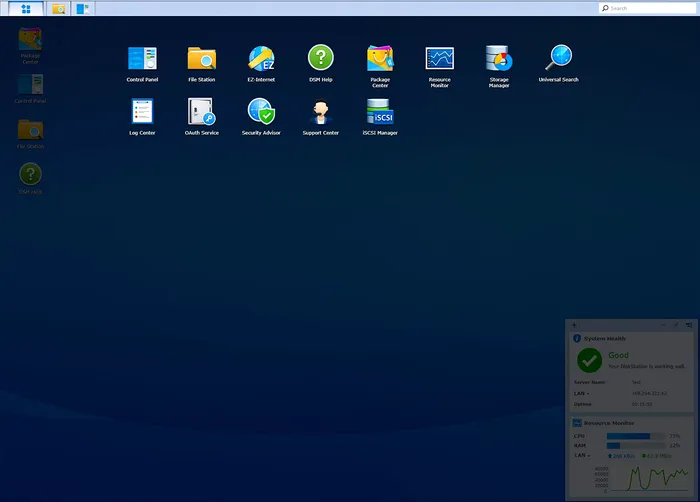Switch to File Station in the taskbar
The image size is (700, 502).
(58, 8)
